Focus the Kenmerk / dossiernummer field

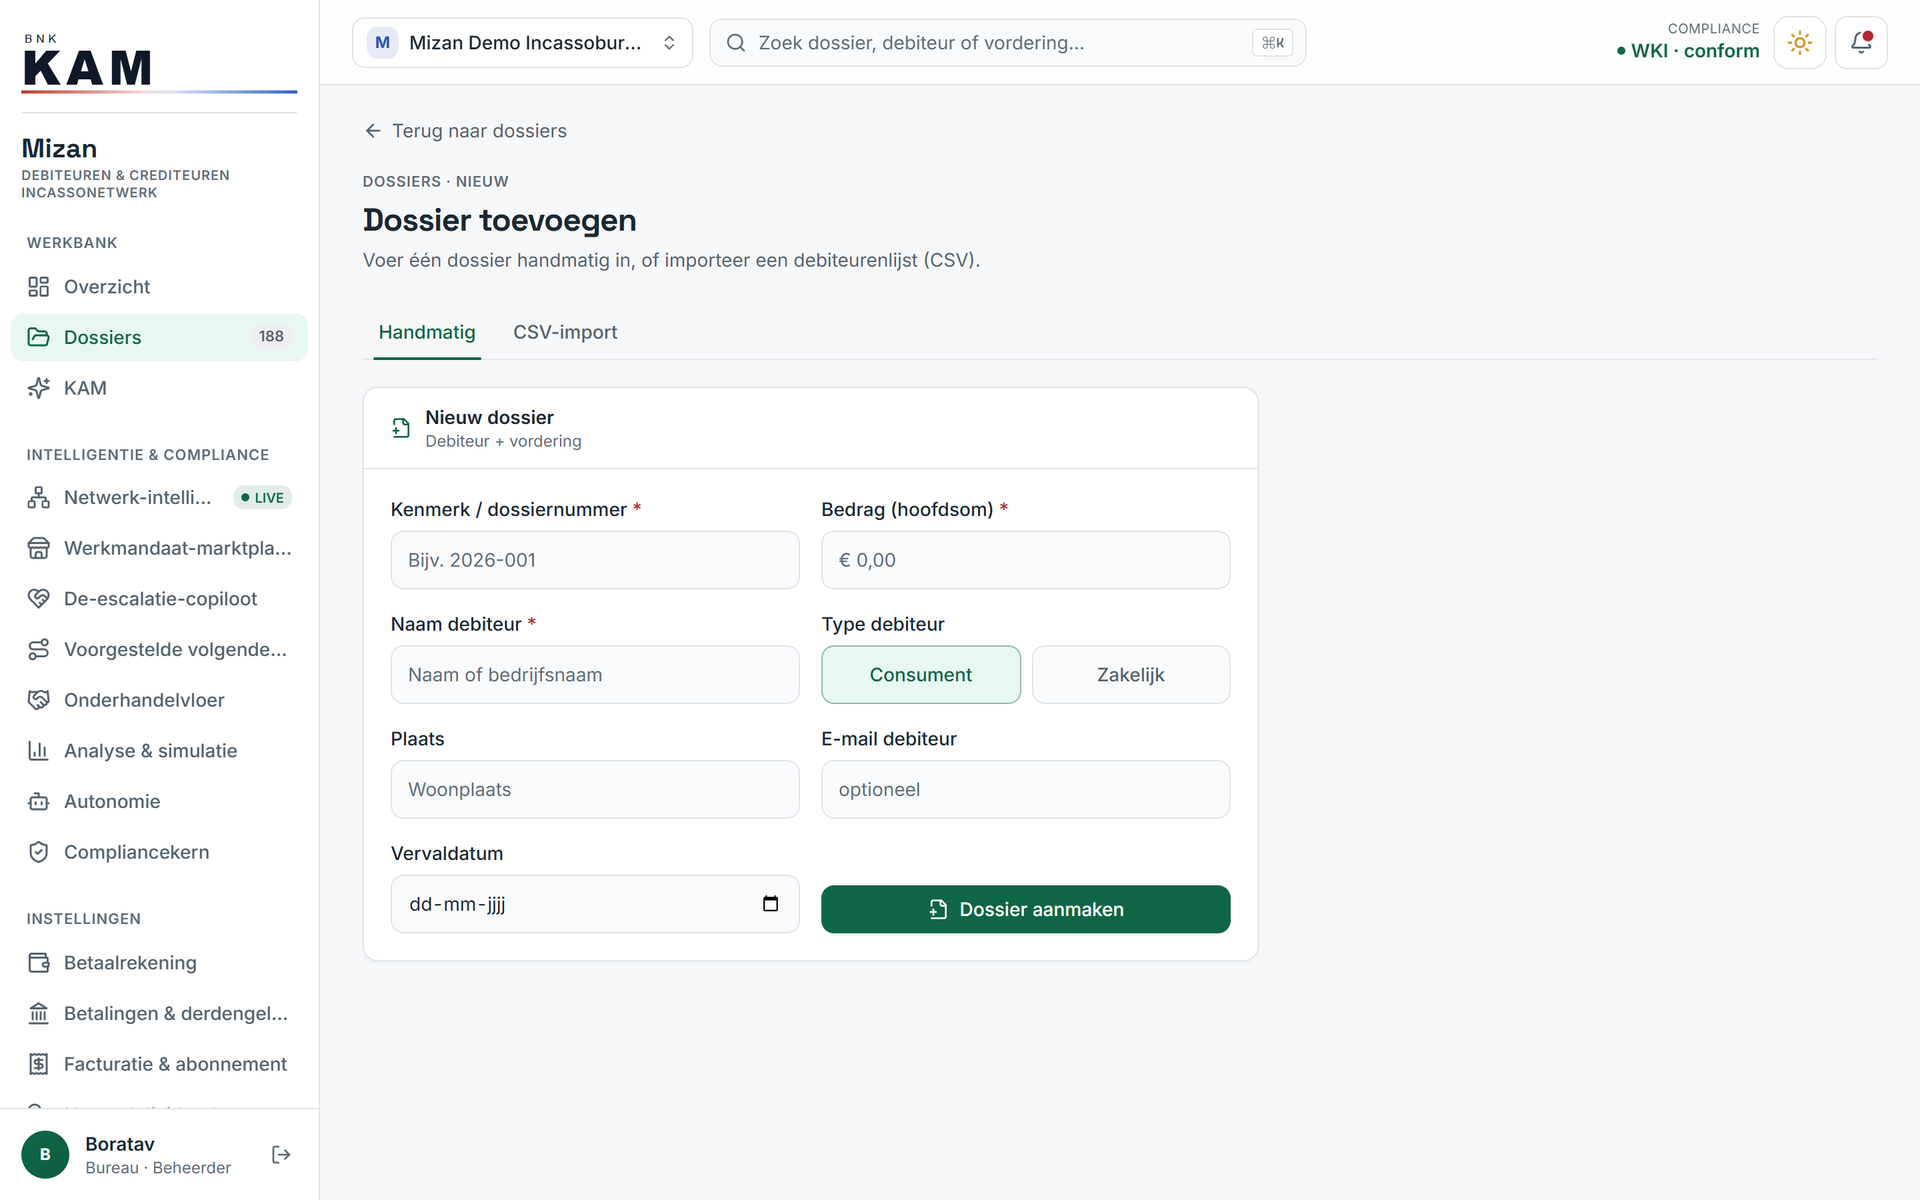pyautogui.click(x=595, y=560)
